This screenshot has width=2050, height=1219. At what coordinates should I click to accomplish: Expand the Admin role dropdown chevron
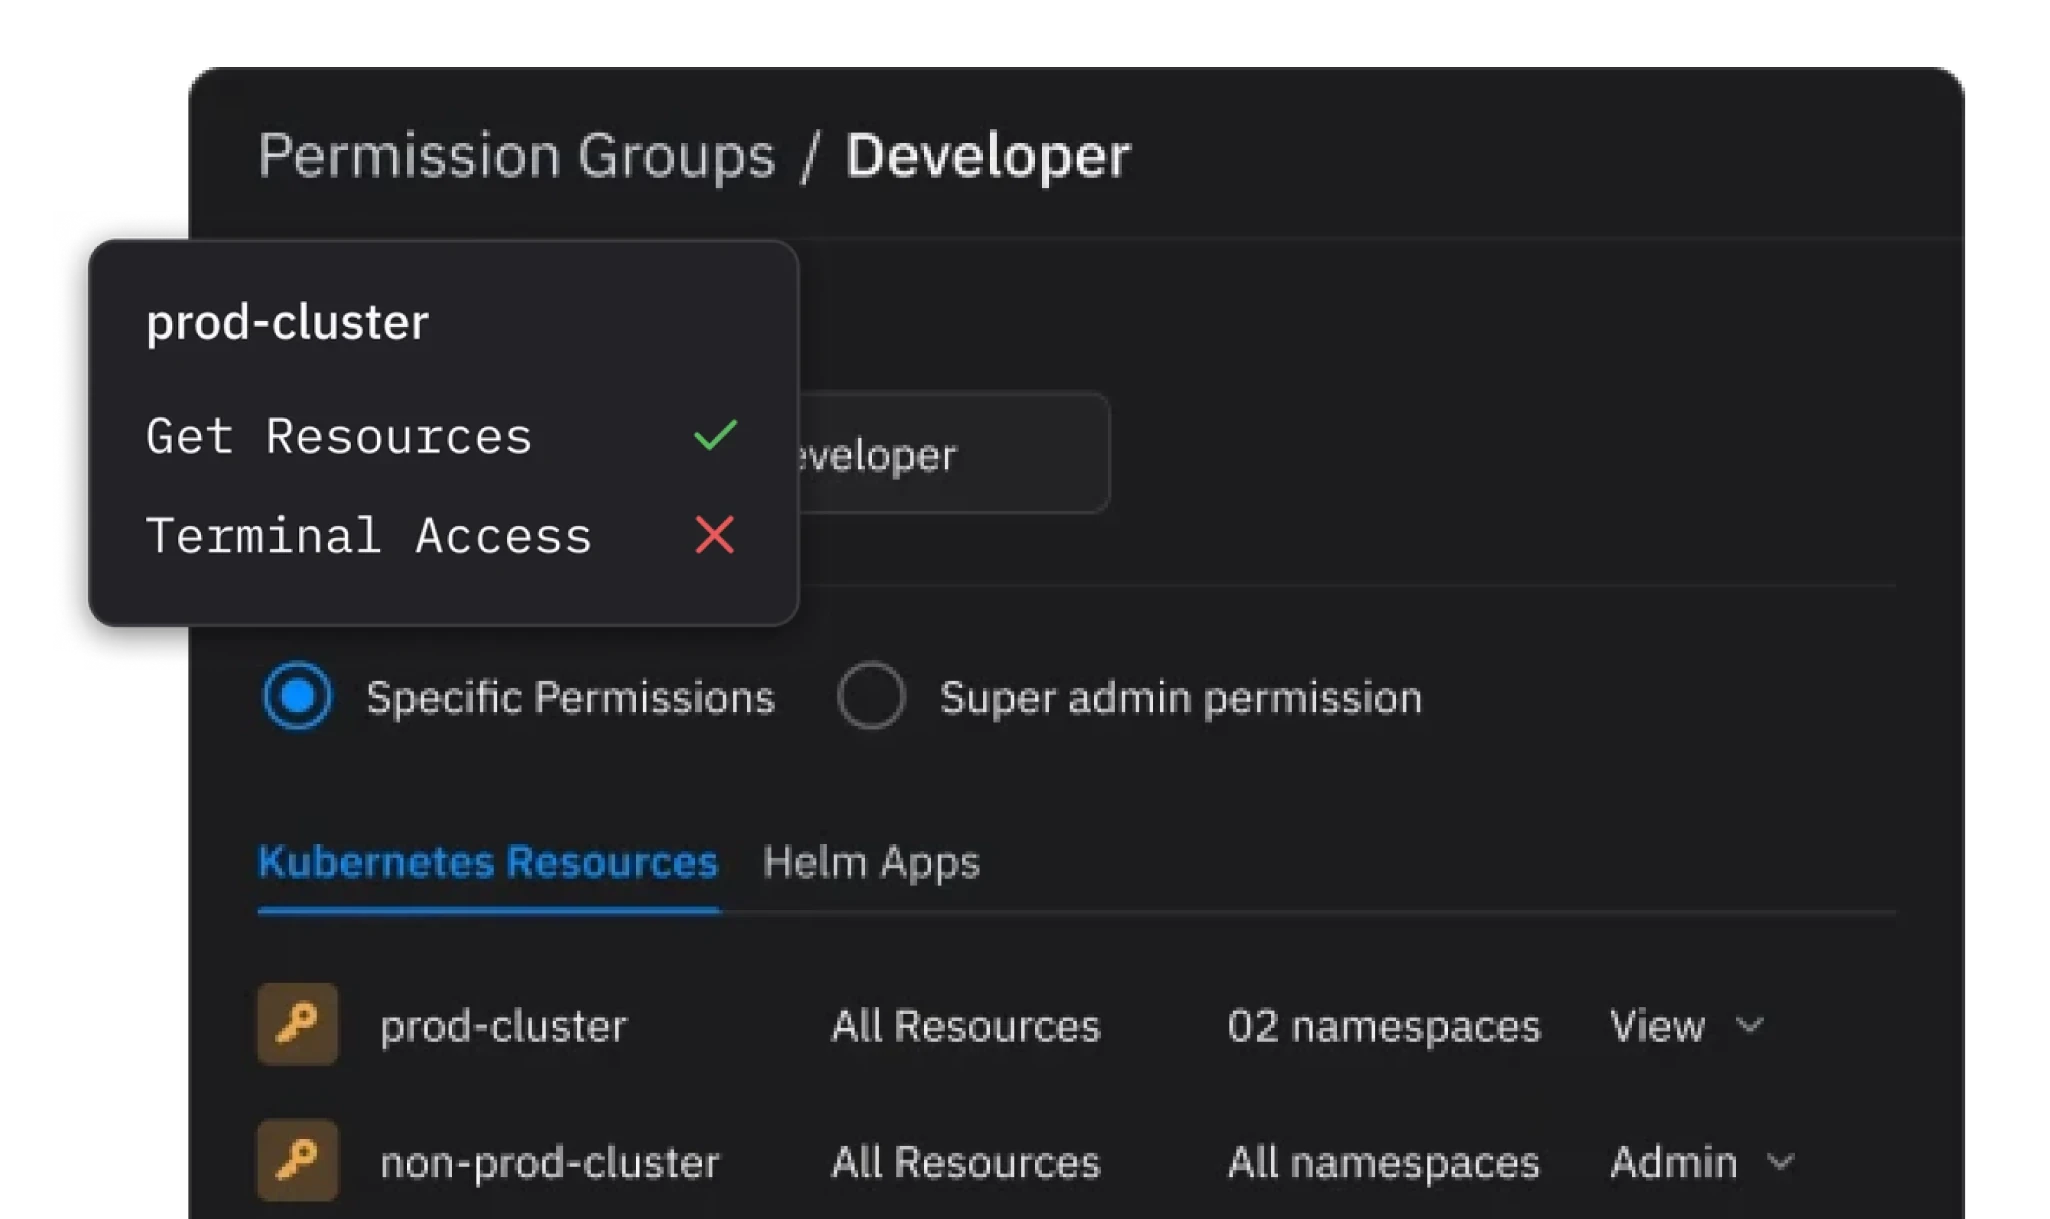coord(1781,1162)
